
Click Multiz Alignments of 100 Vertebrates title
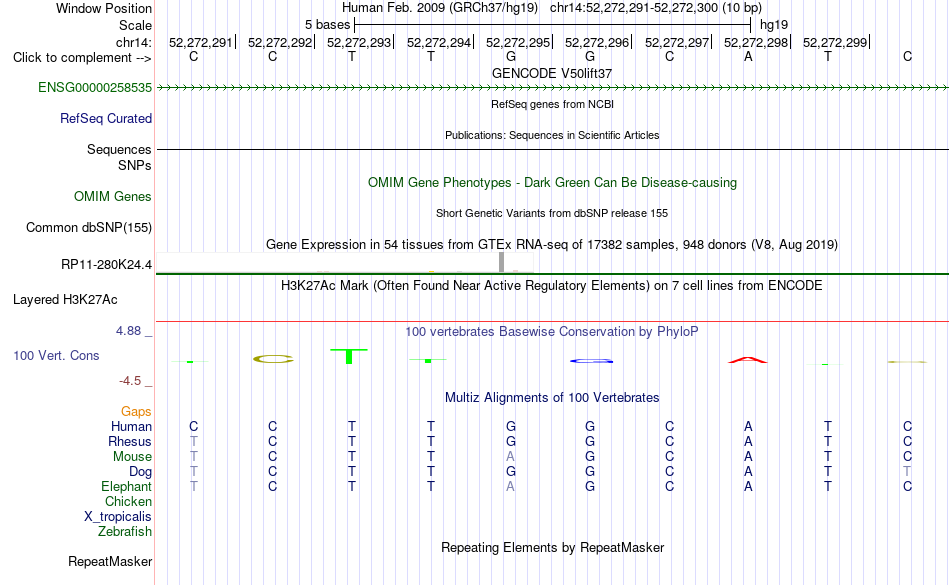coord(552,397)
